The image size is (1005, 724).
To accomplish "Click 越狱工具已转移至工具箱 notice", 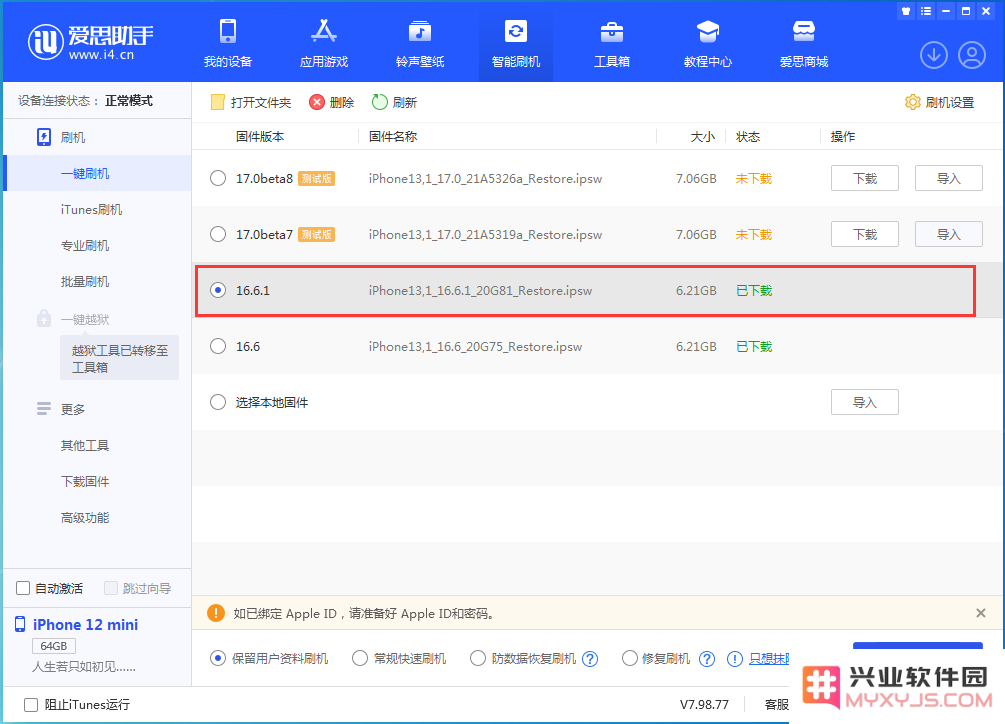I will pyautogui.click(x=120, y=359).
